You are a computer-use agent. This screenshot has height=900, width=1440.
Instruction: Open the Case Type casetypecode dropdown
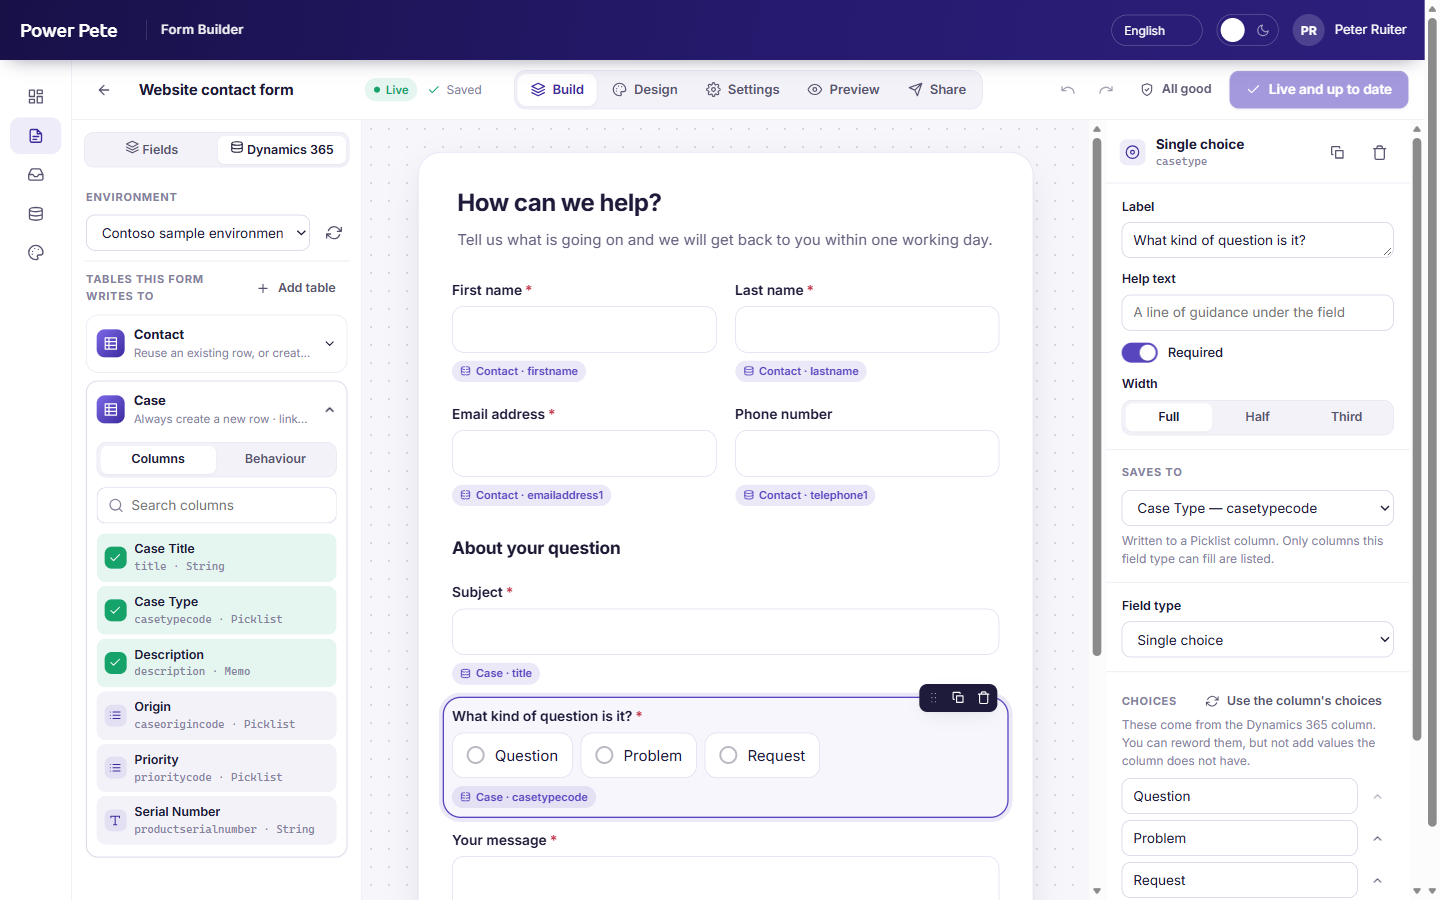pos(1258,508)
